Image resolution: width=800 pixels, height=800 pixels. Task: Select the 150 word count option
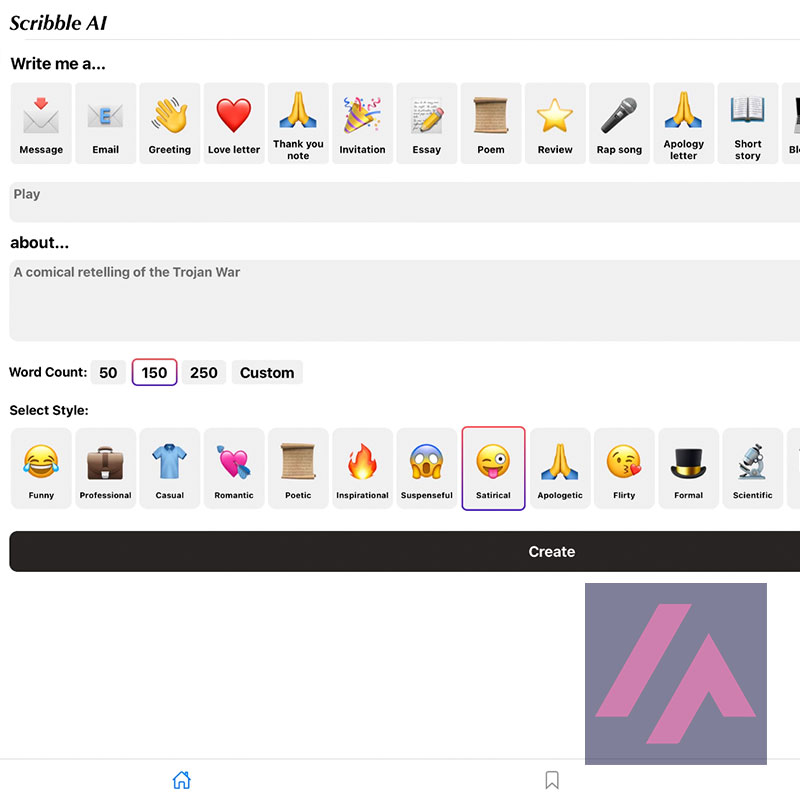pos(154,373)
